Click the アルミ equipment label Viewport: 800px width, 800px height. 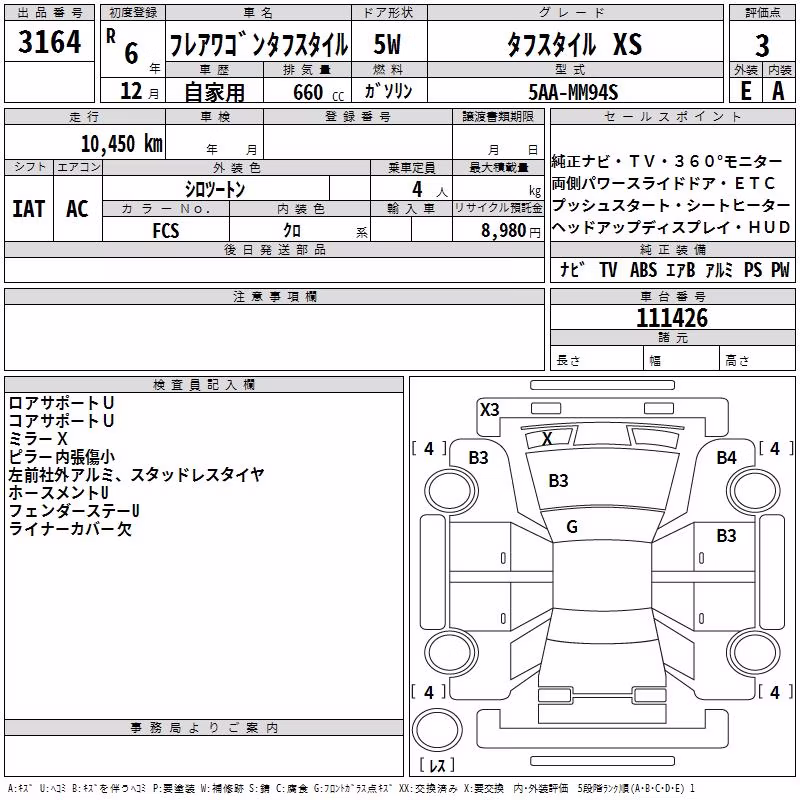(719, 269)
